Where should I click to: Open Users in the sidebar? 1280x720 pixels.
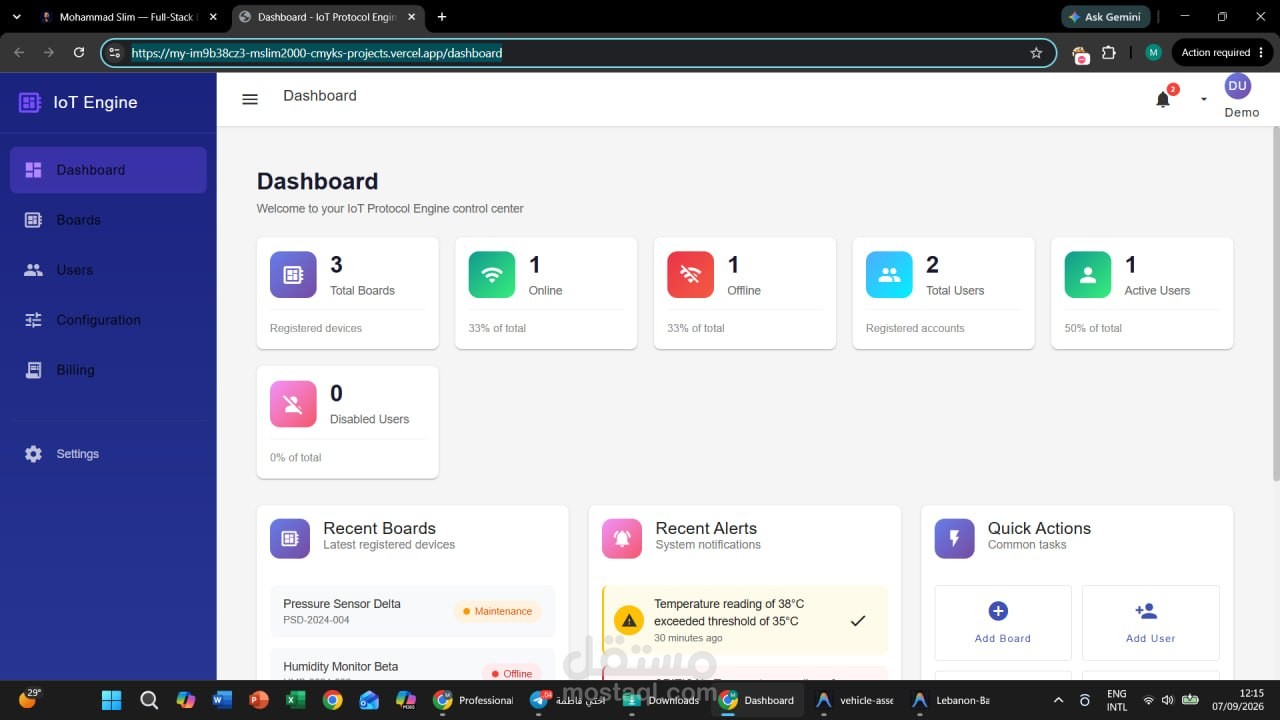tap(108, 270)
